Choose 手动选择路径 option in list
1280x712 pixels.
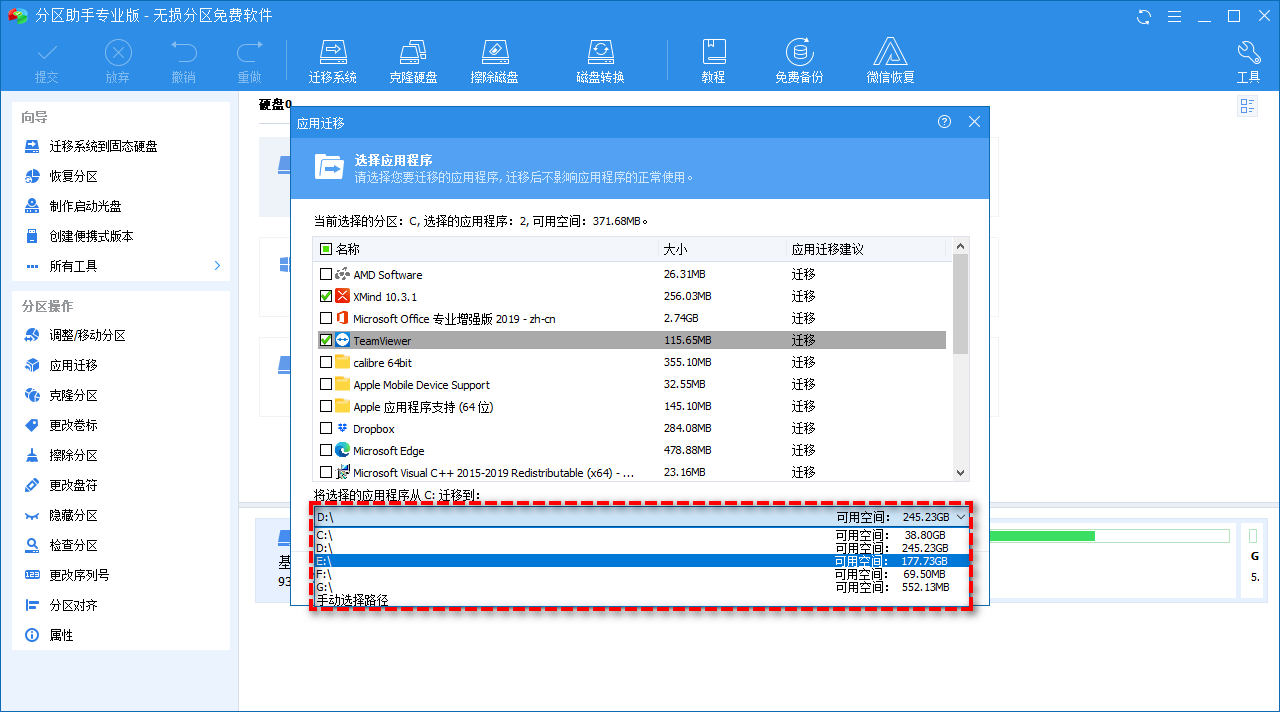pyautogui.click(x=353, y=600)
